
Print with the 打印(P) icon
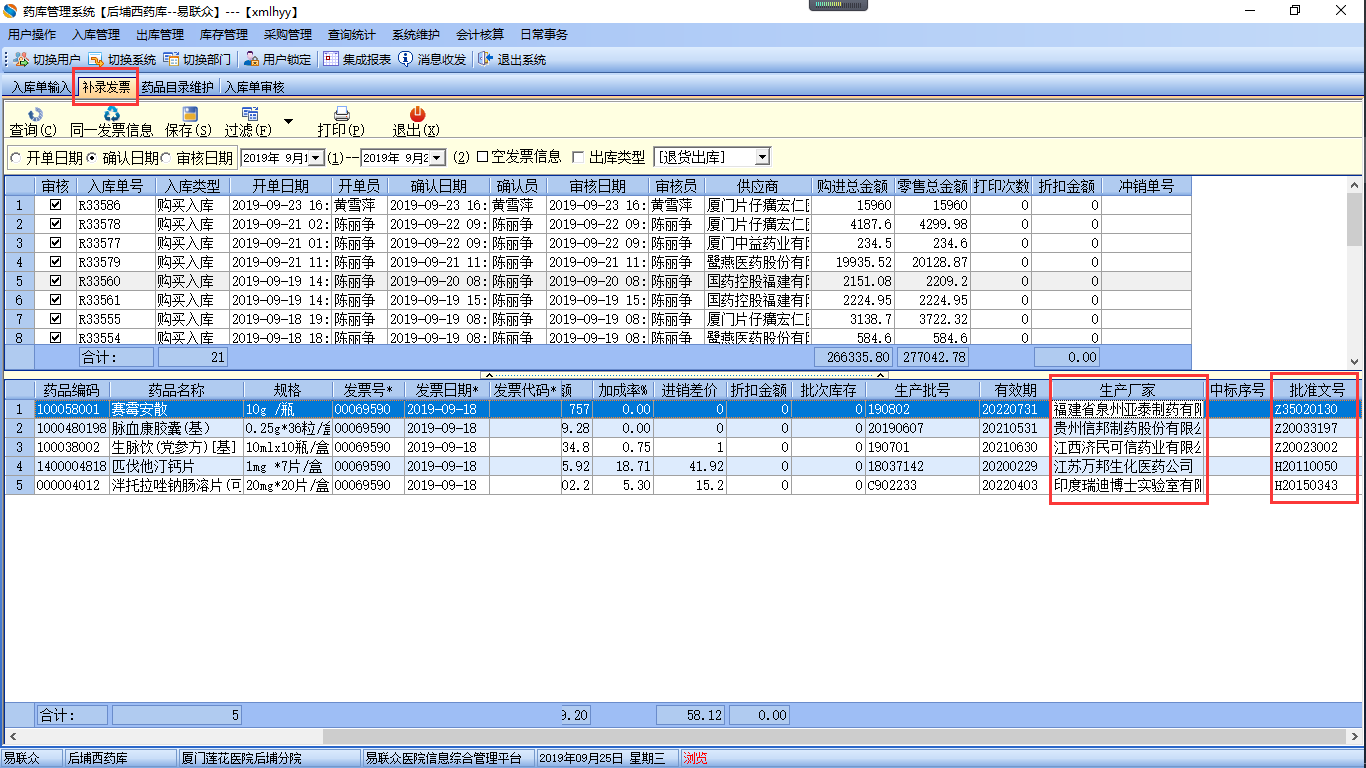tap(341, 114)
